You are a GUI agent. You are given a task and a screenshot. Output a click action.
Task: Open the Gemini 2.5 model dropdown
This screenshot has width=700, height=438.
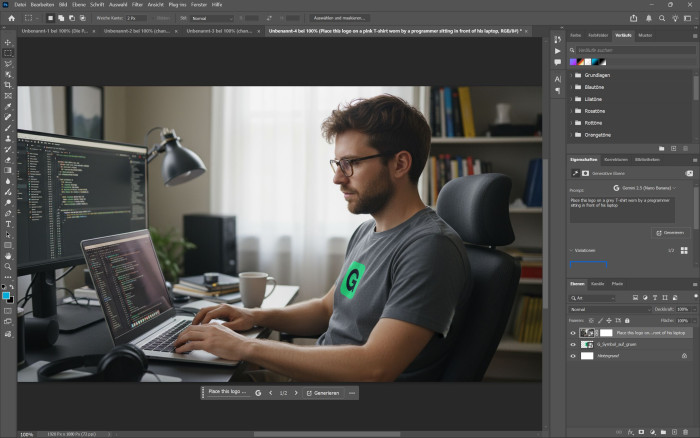(644, 188)
